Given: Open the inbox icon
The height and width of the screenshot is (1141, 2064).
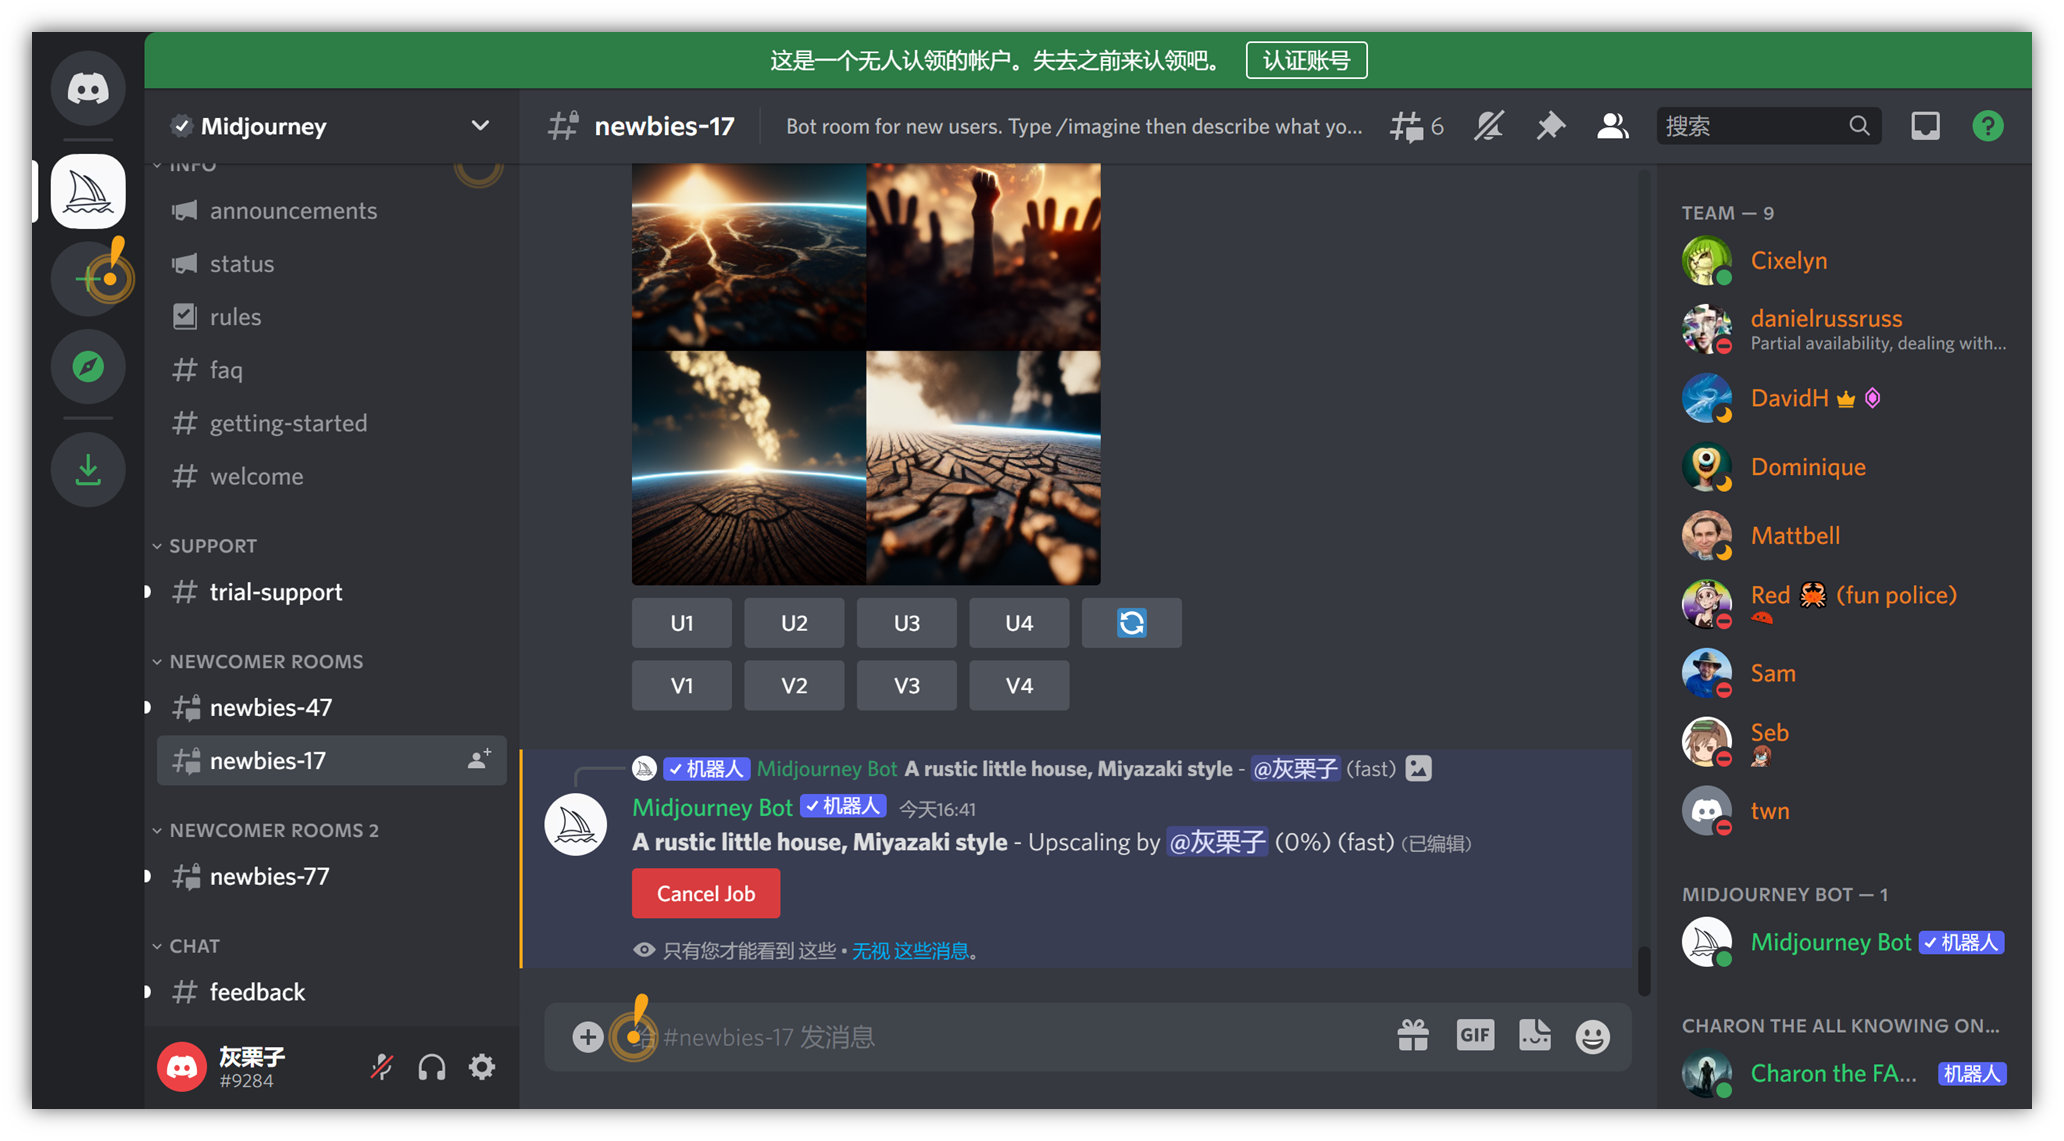Looking at the screenshot, I should 1925,126.
